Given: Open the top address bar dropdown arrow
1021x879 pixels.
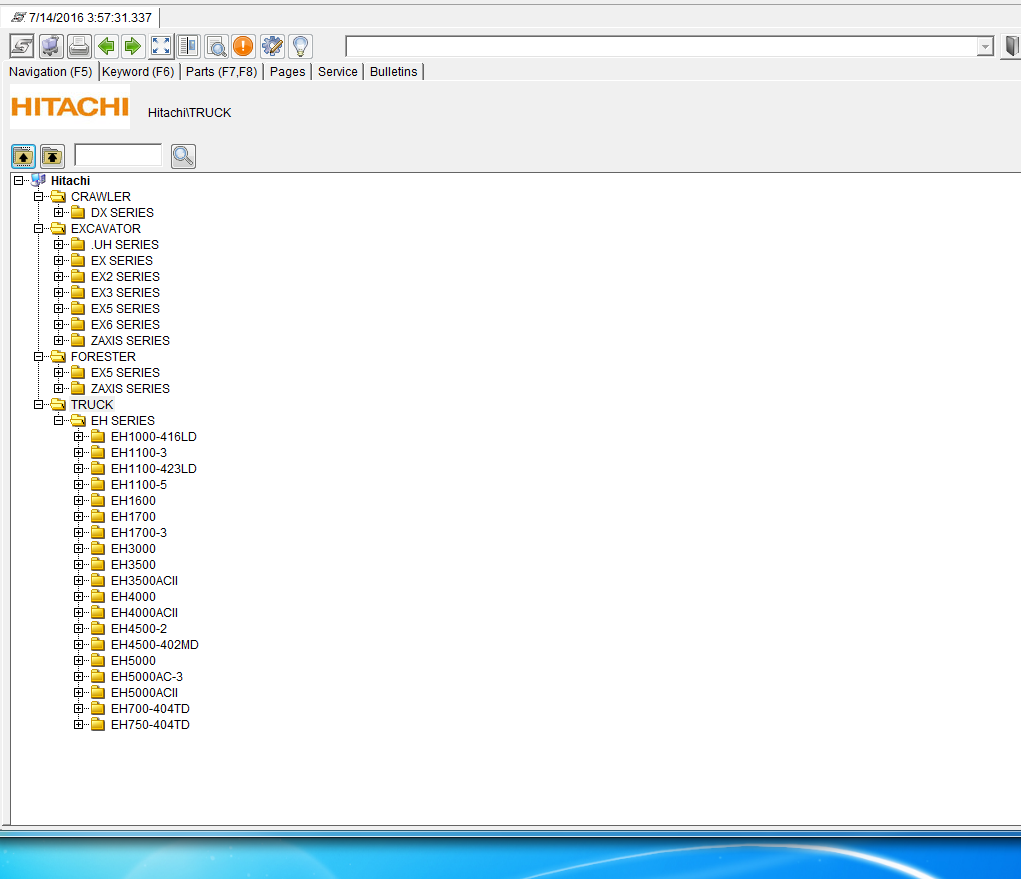Looking at the screenshot, I should (x=985, y=47).
